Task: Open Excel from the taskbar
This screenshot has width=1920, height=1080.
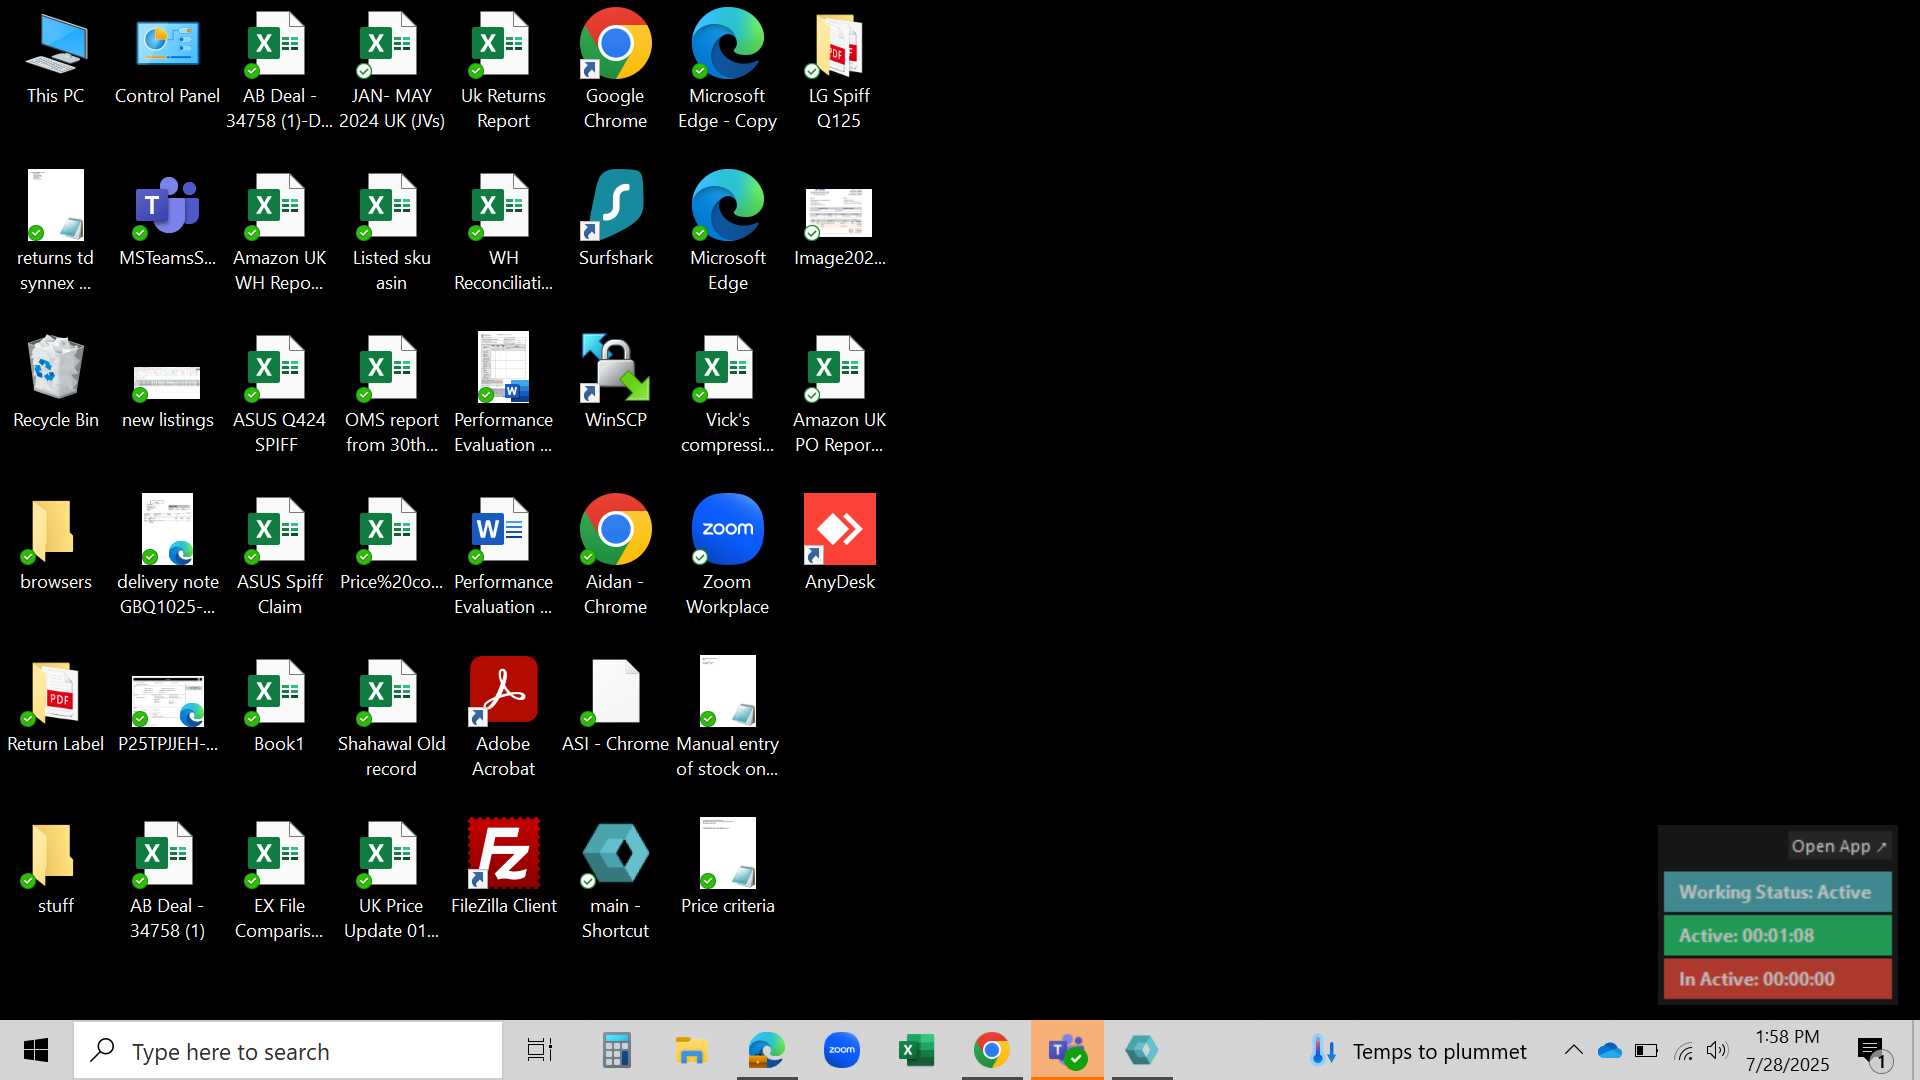Action: point(917,1050)
